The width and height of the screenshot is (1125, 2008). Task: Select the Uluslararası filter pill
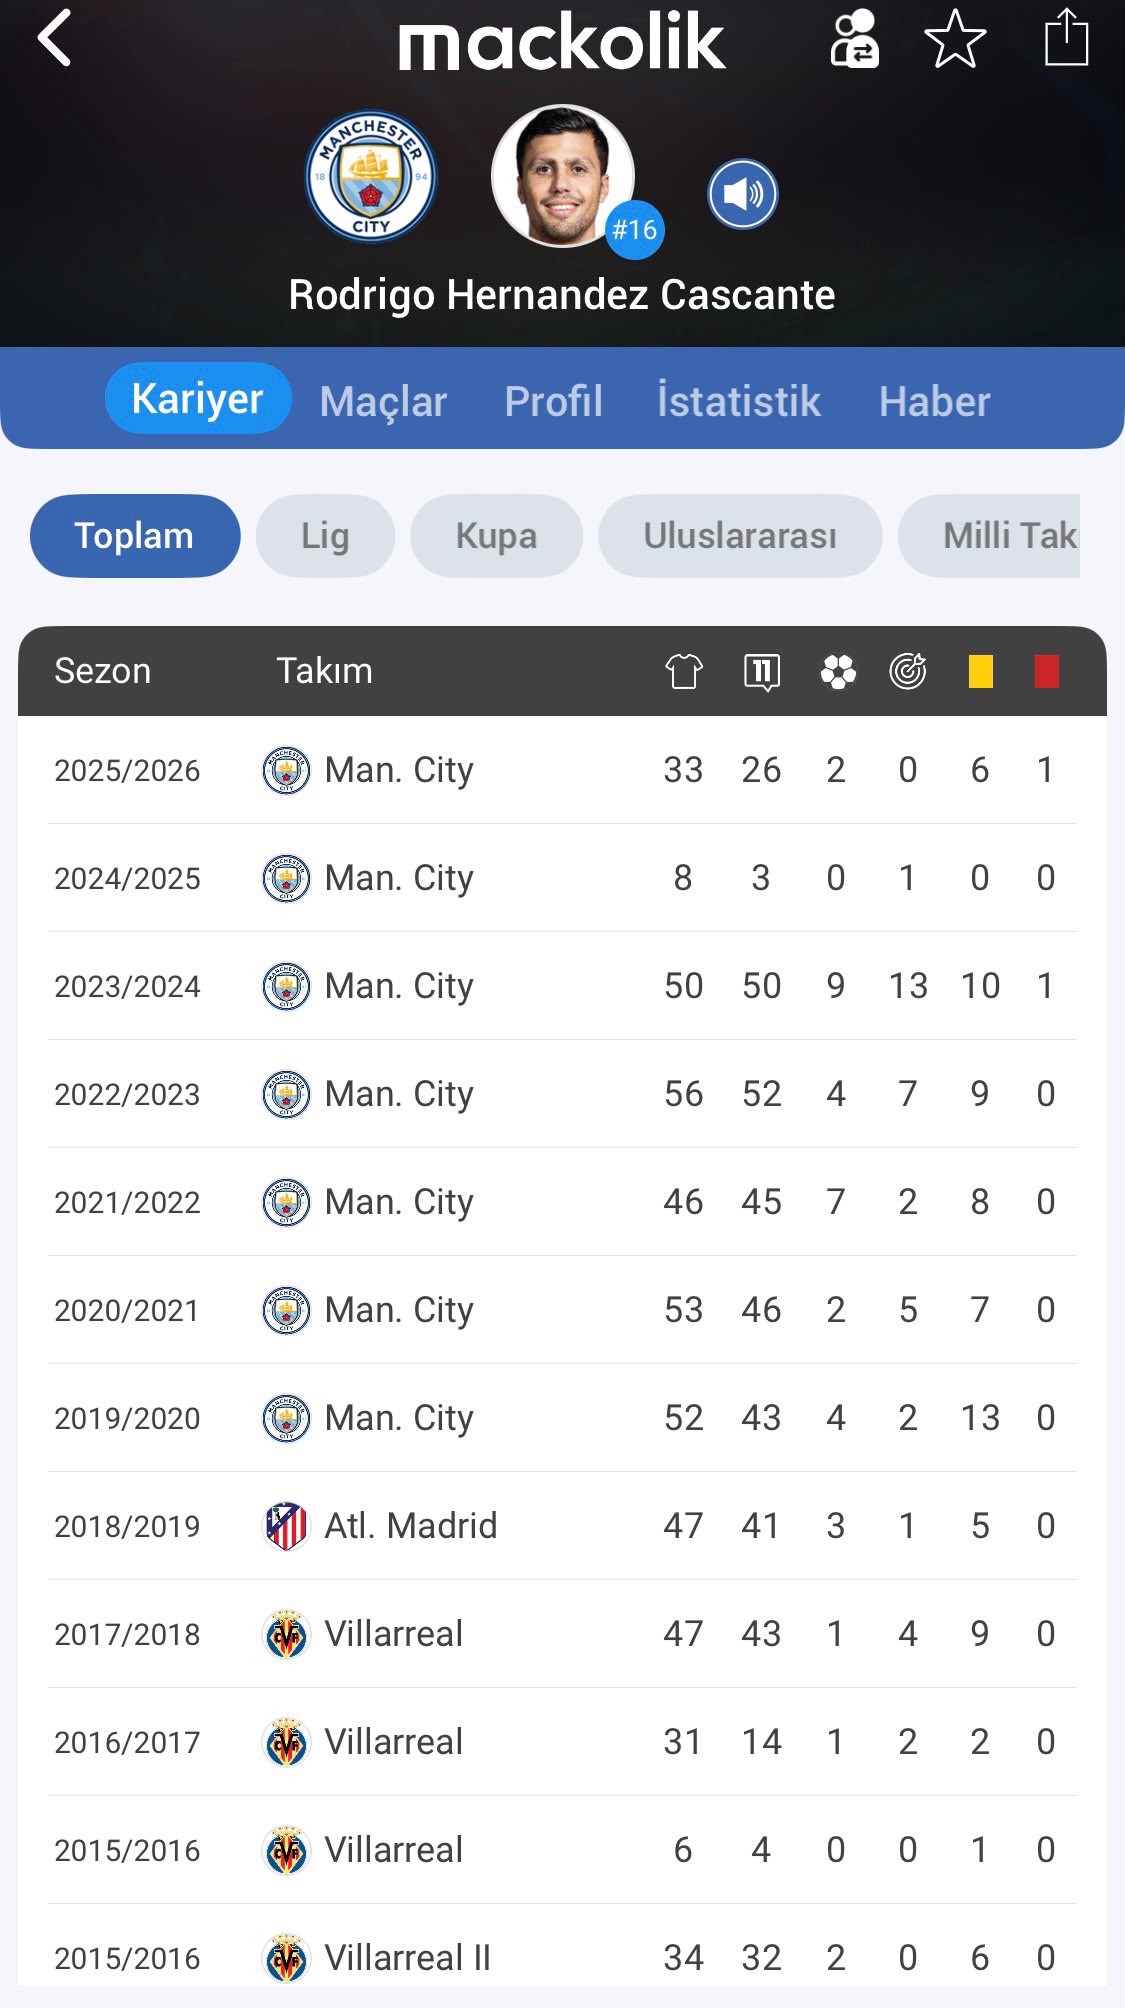[740, 536]
